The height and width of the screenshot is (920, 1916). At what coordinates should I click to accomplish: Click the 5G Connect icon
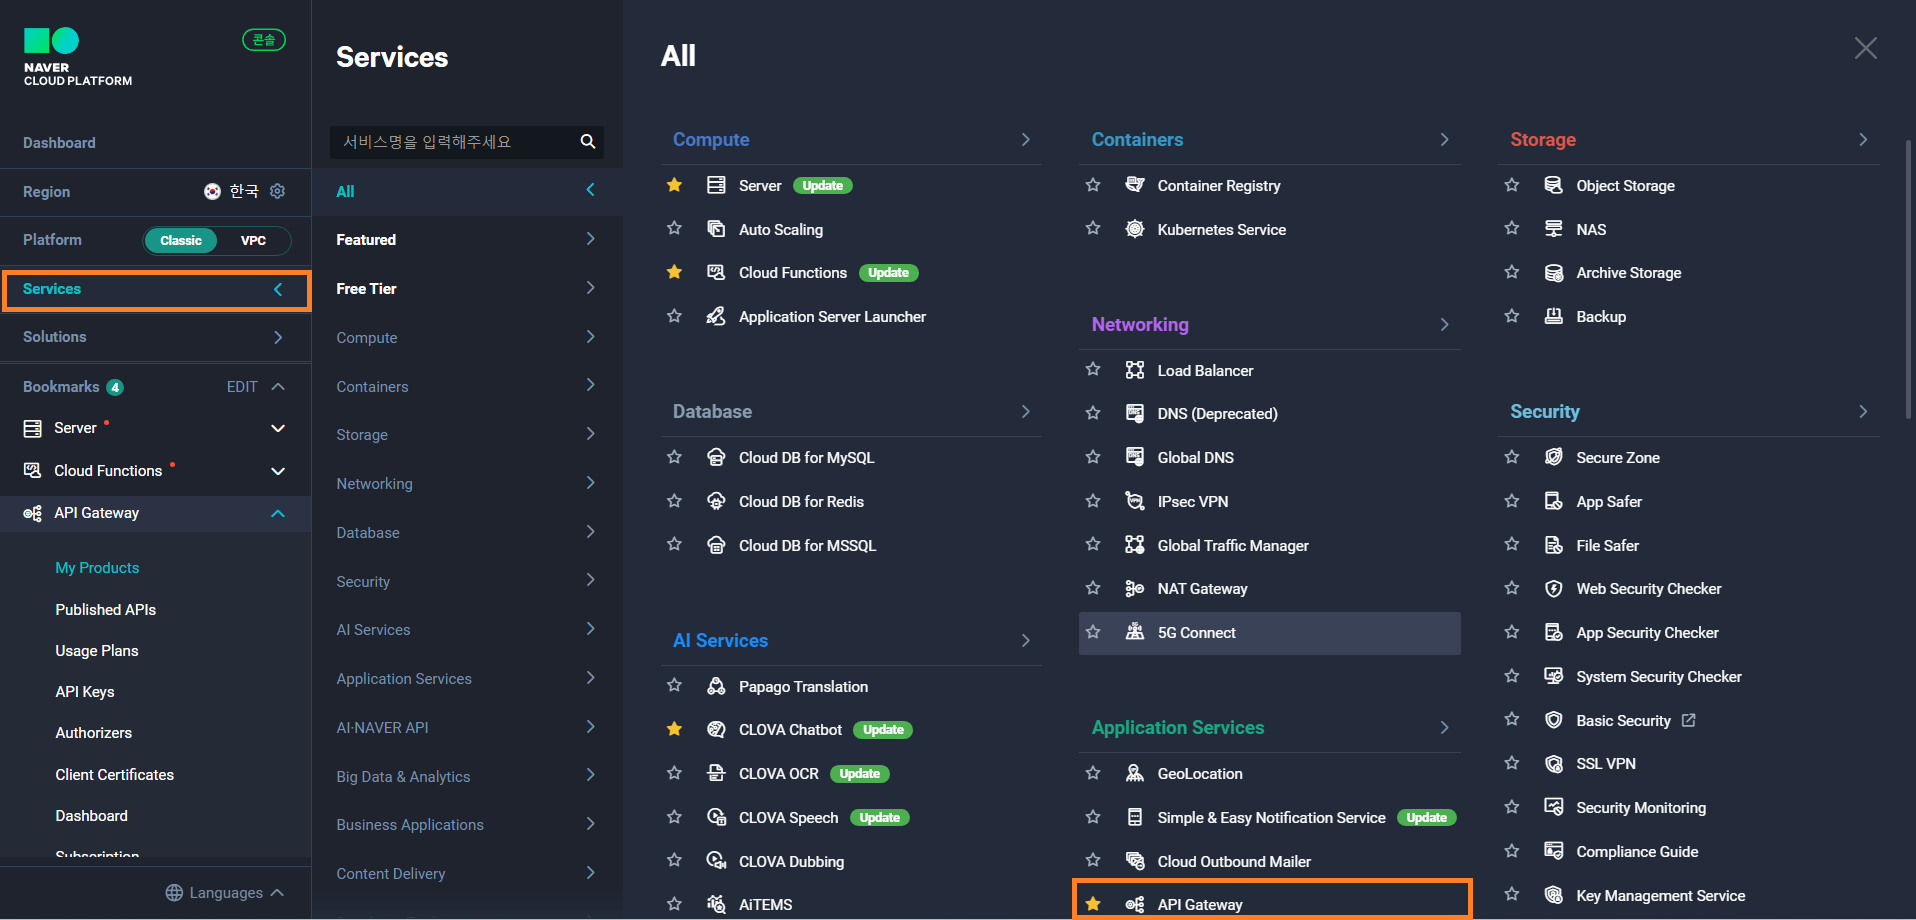coord(1135,632)
